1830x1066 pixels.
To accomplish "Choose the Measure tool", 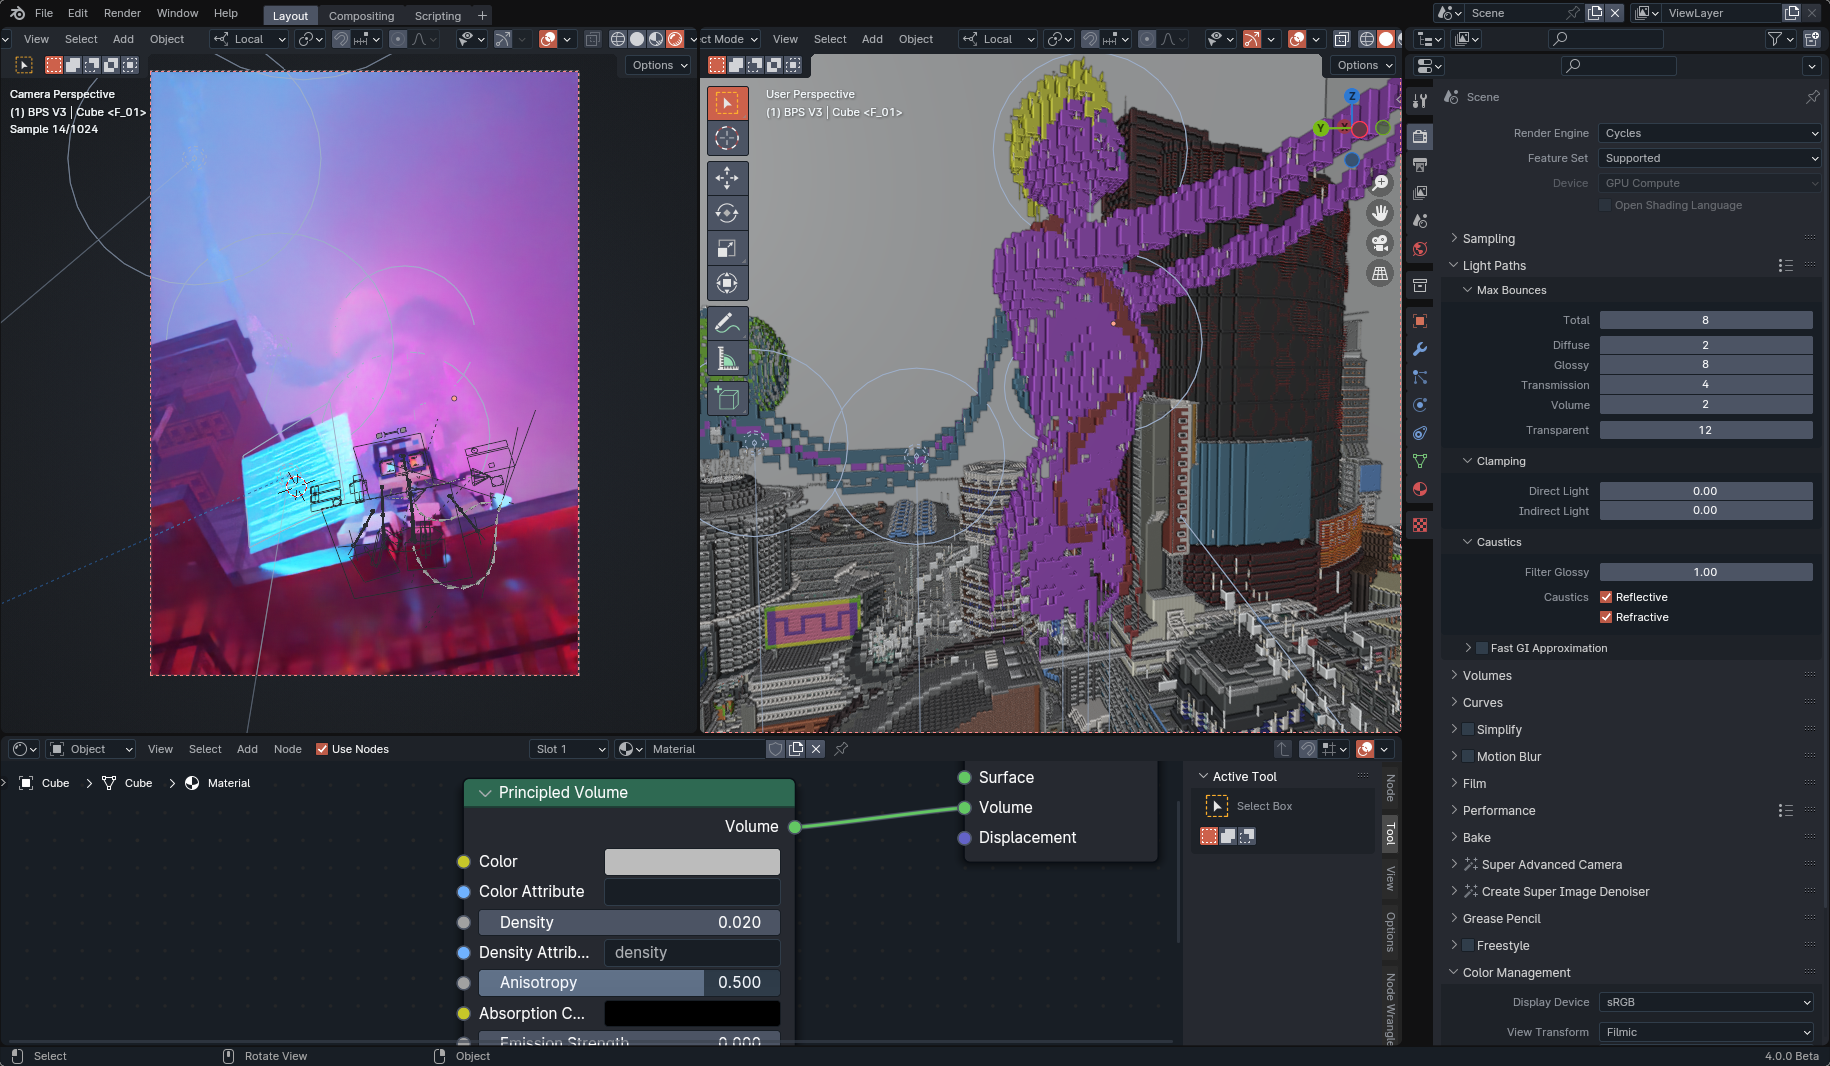I will [727, 358].
